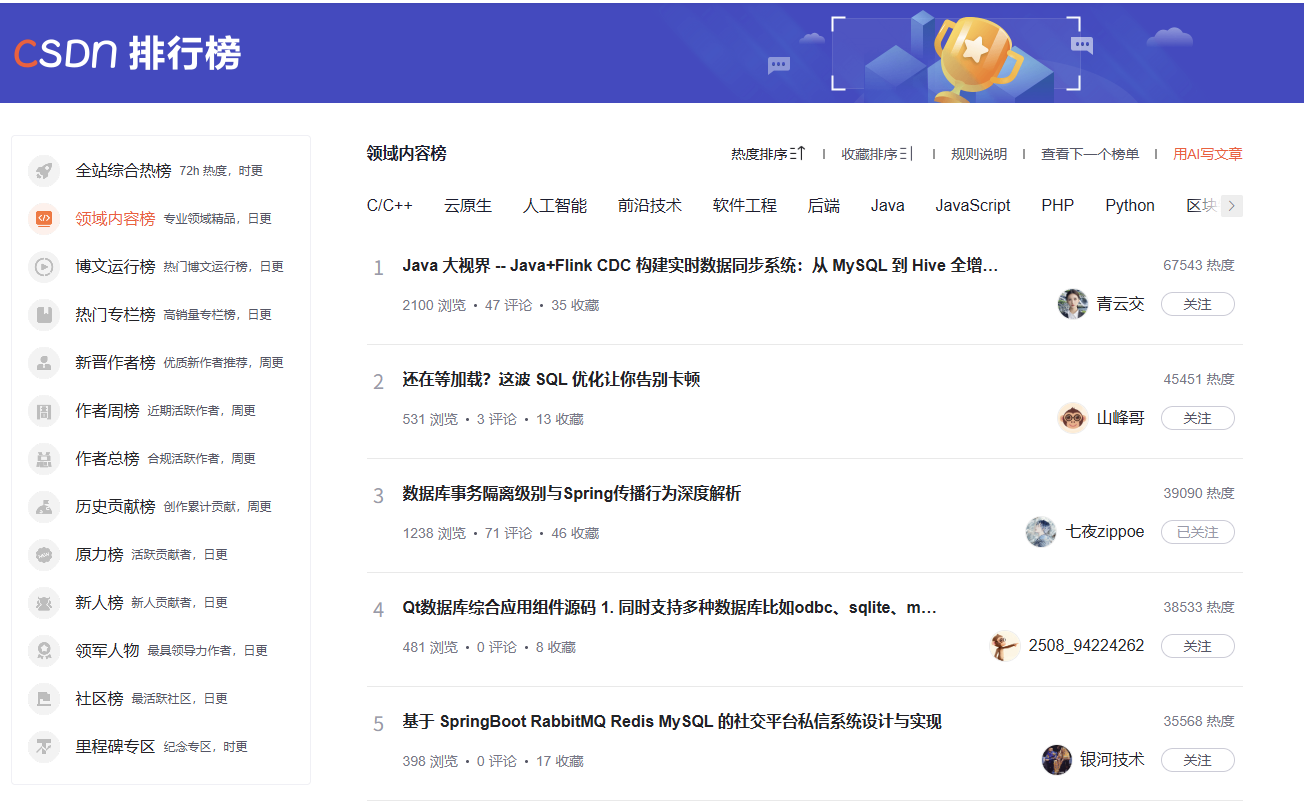Click 用AI写文章 link
This screenshot has width=1304, height=802.
1208,154
